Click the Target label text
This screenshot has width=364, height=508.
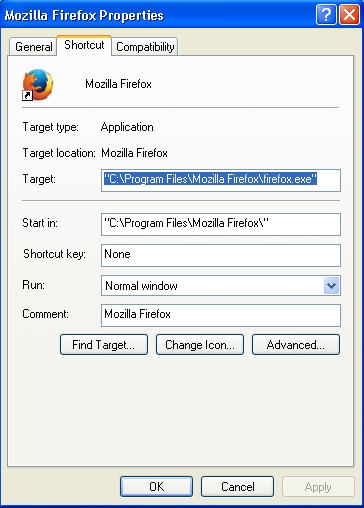pyautogui.click(x=39, y=179)
